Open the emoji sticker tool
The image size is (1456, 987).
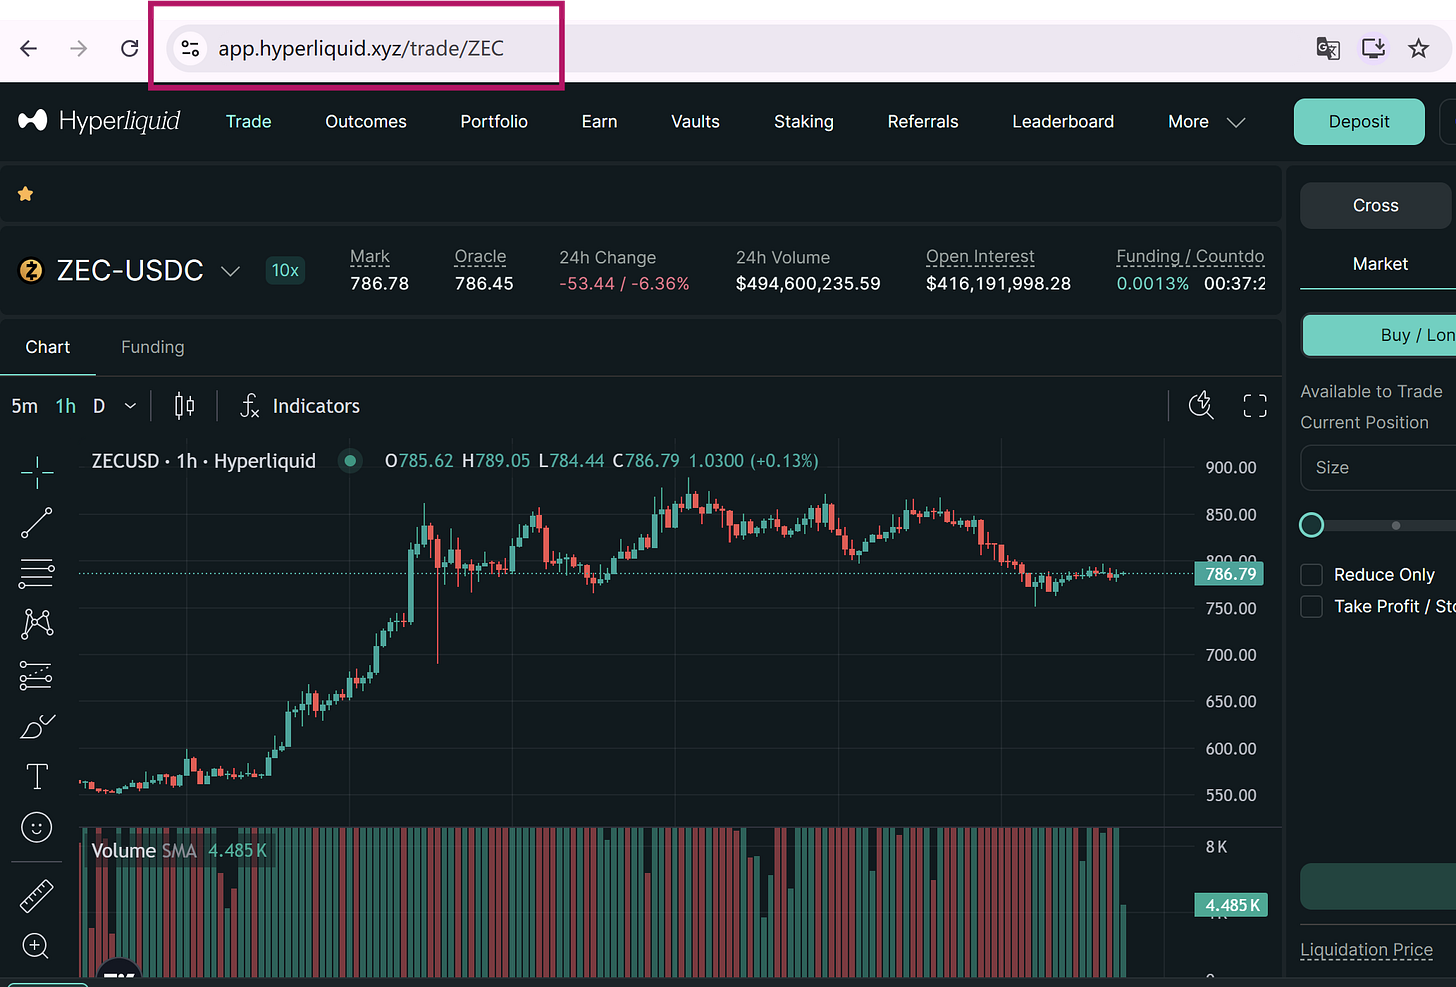point(37,827)
